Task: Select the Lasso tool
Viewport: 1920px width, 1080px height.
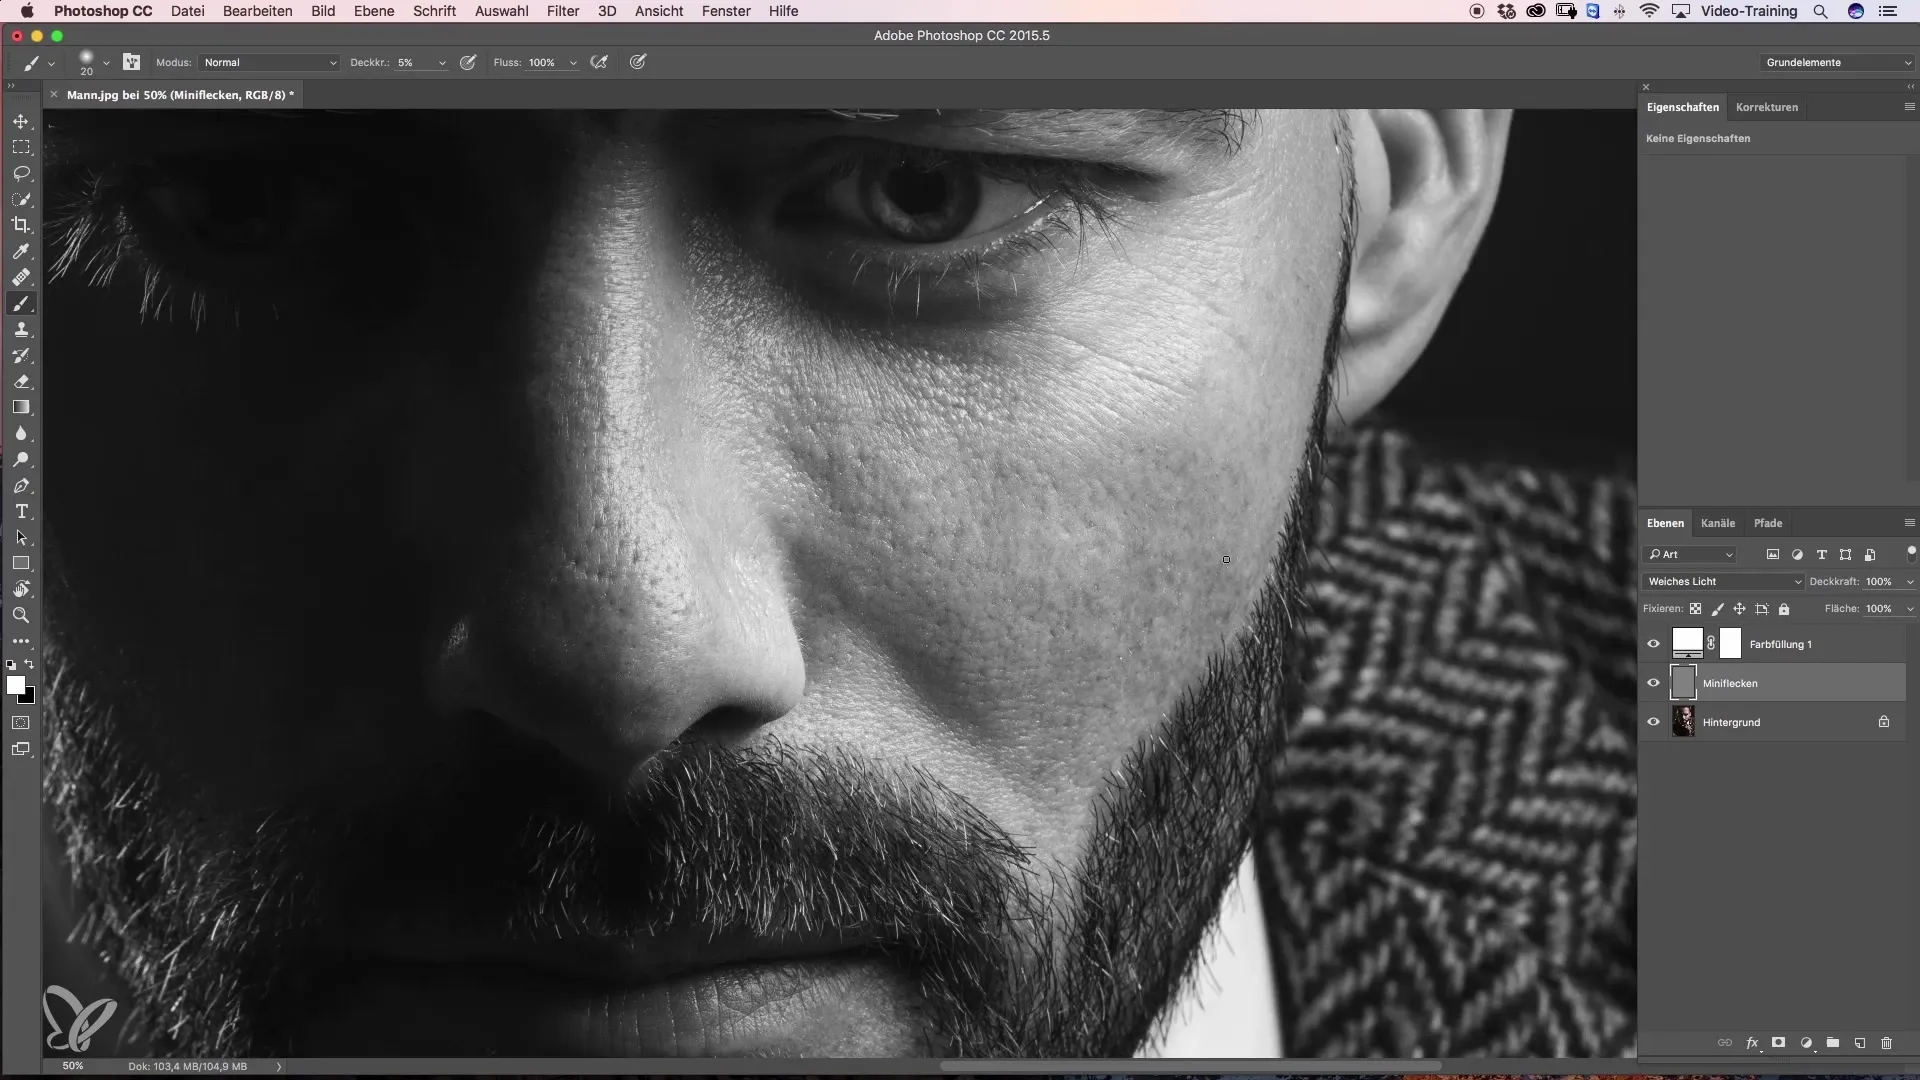Action: pyautogui.click(x=21, y=173)
